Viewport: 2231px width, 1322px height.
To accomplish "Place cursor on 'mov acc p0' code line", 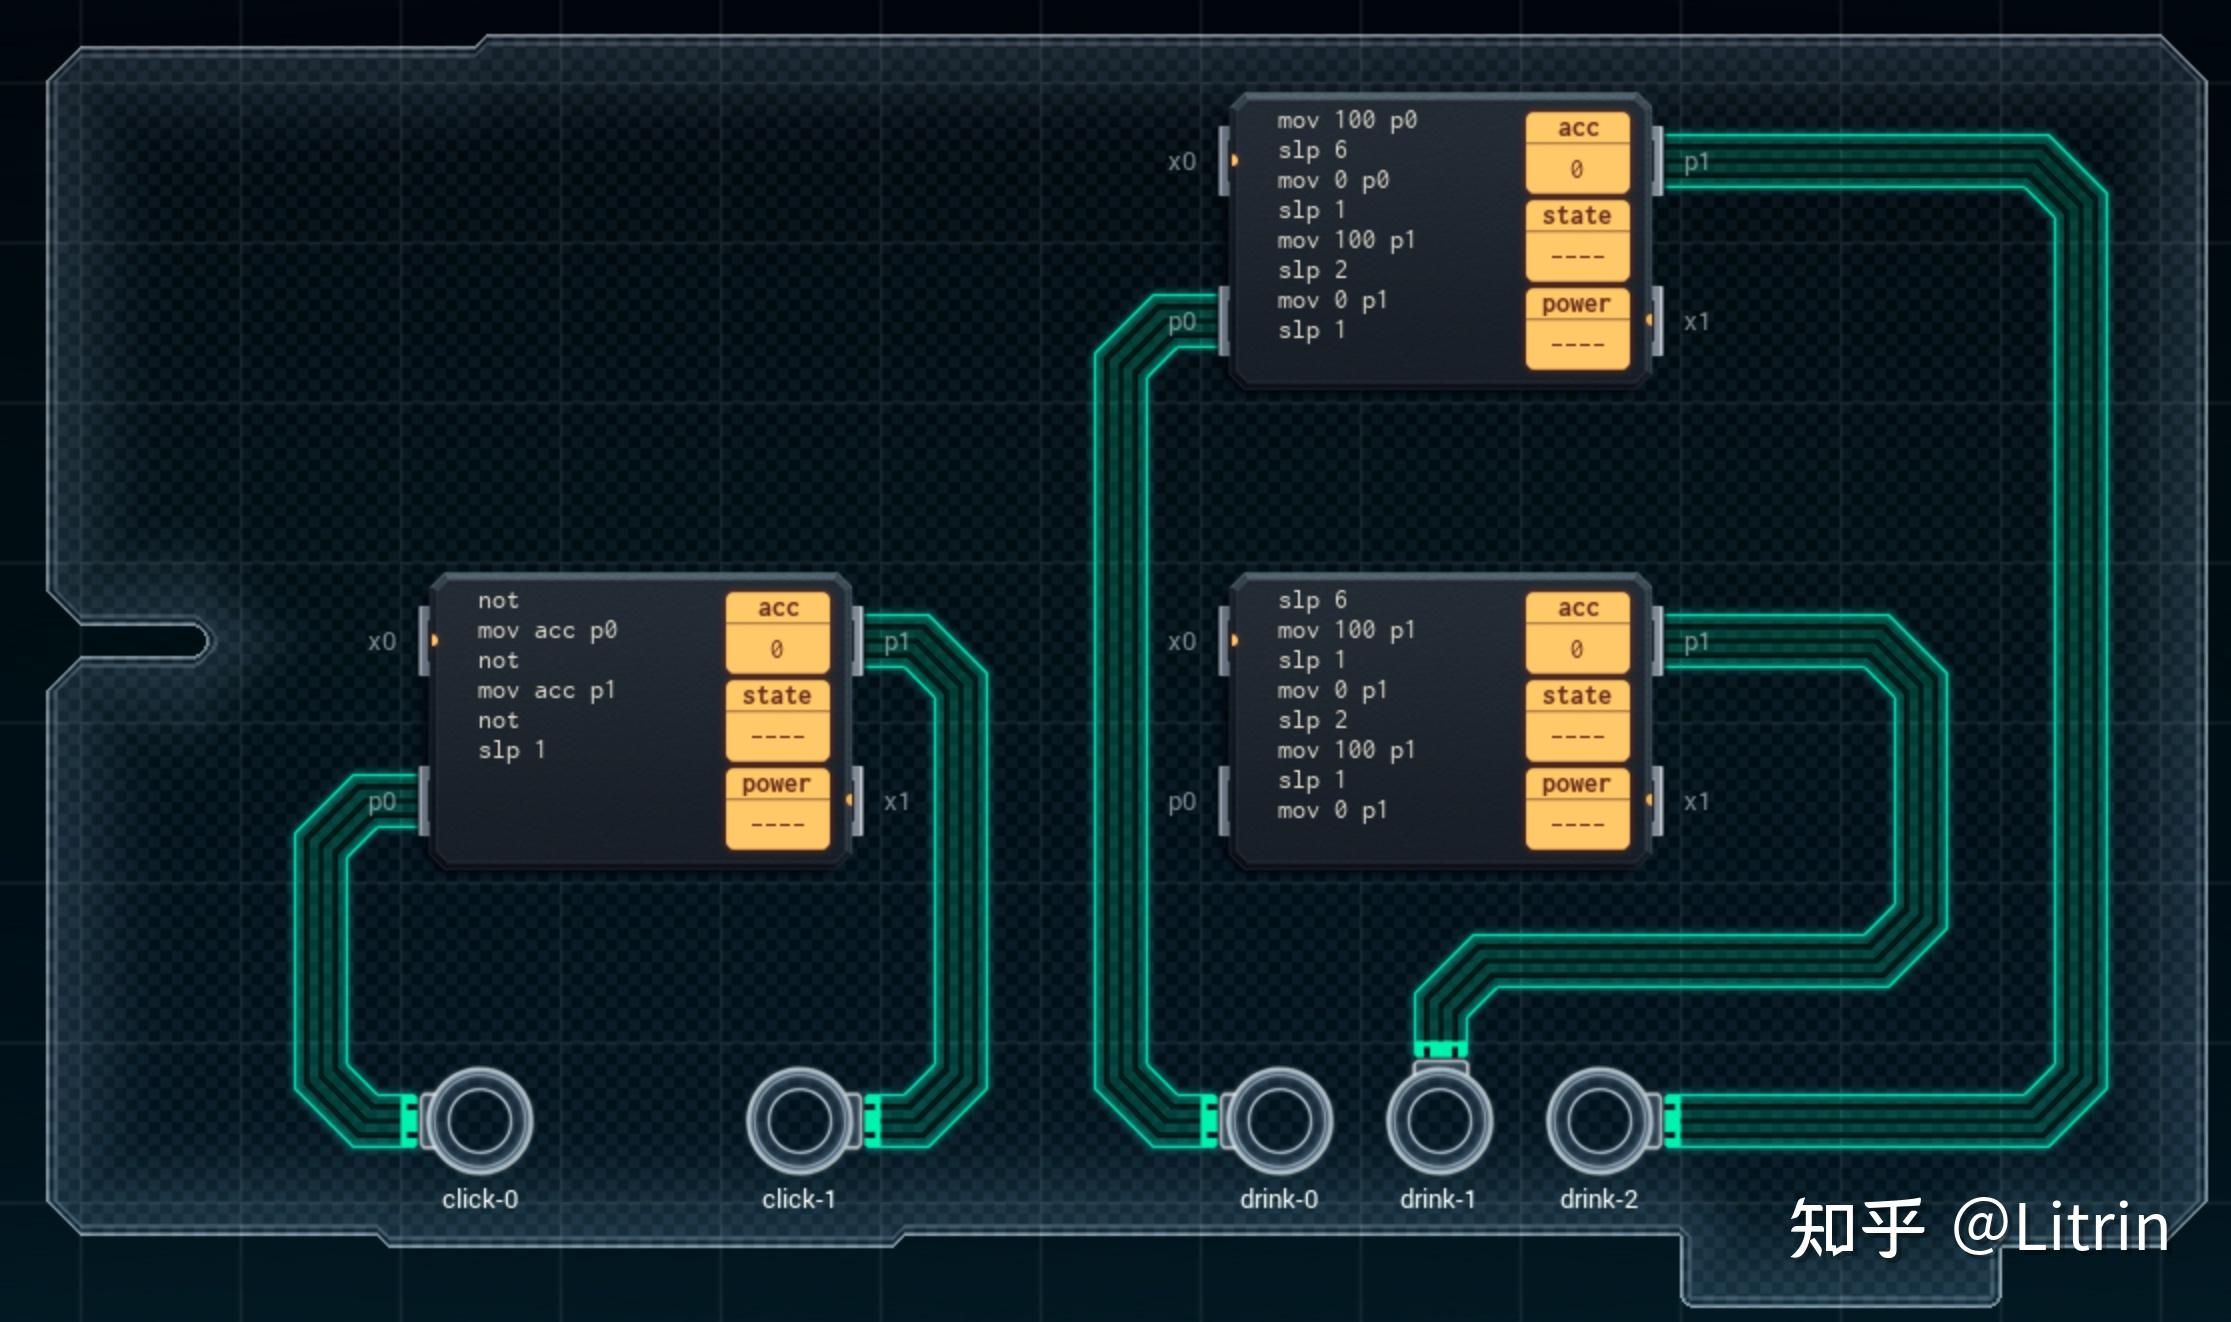I will tap(547, 631).
